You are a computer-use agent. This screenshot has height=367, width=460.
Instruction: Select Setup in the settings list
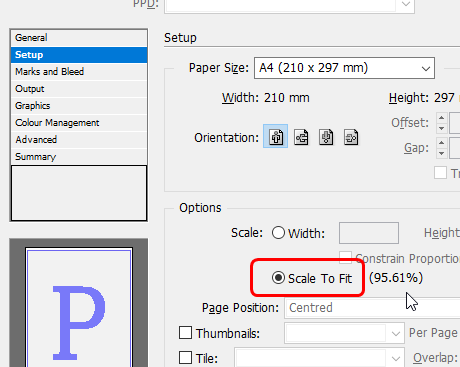79,55
